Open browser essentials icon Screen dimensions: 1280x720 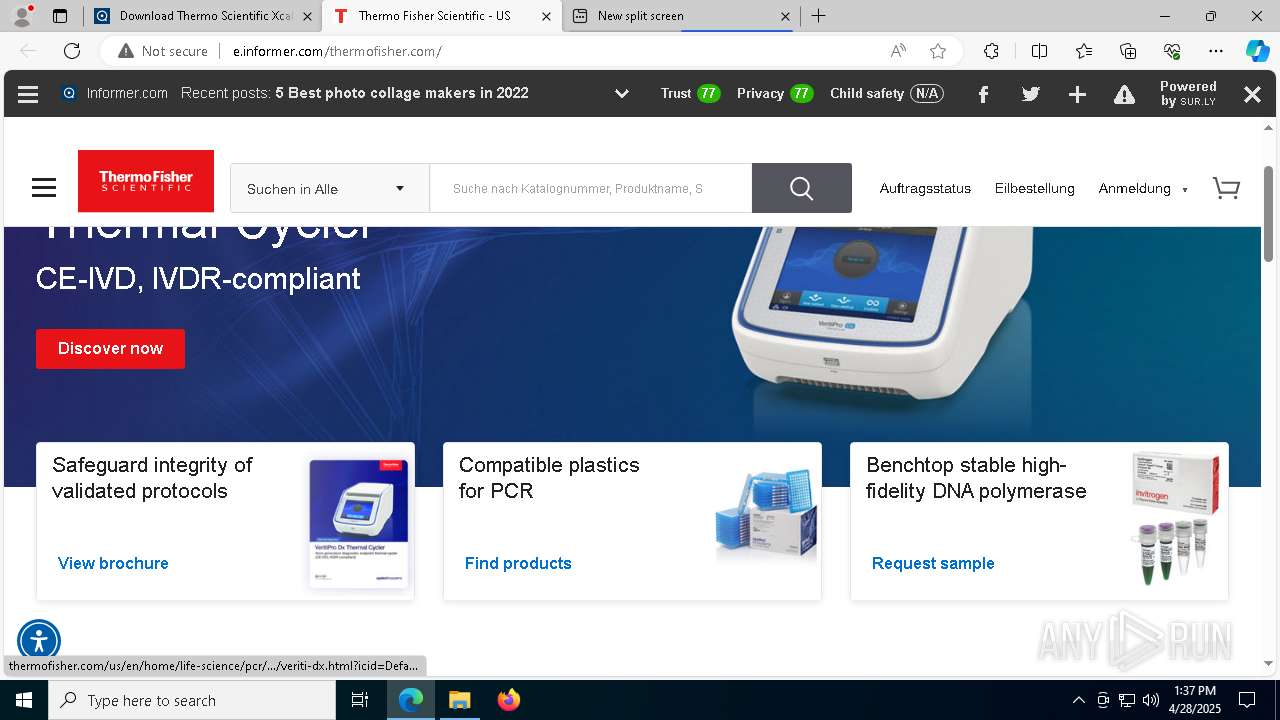point(1172,51)
